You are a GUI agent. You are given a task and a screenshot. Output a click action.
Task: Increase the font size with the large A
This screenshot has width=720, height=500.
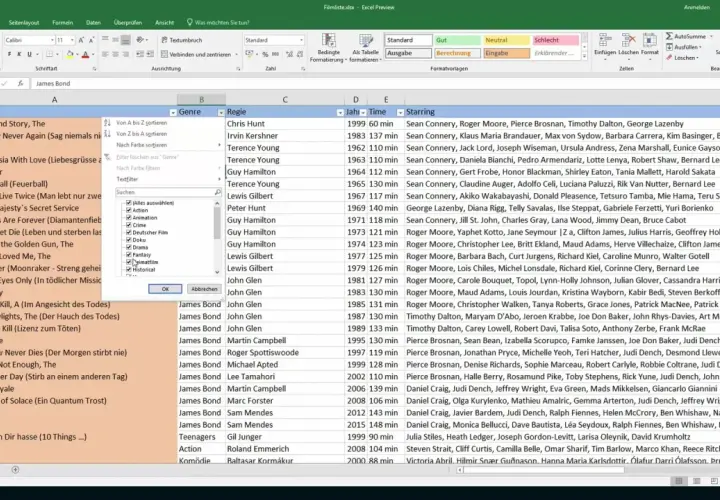(x=81, y=40)
